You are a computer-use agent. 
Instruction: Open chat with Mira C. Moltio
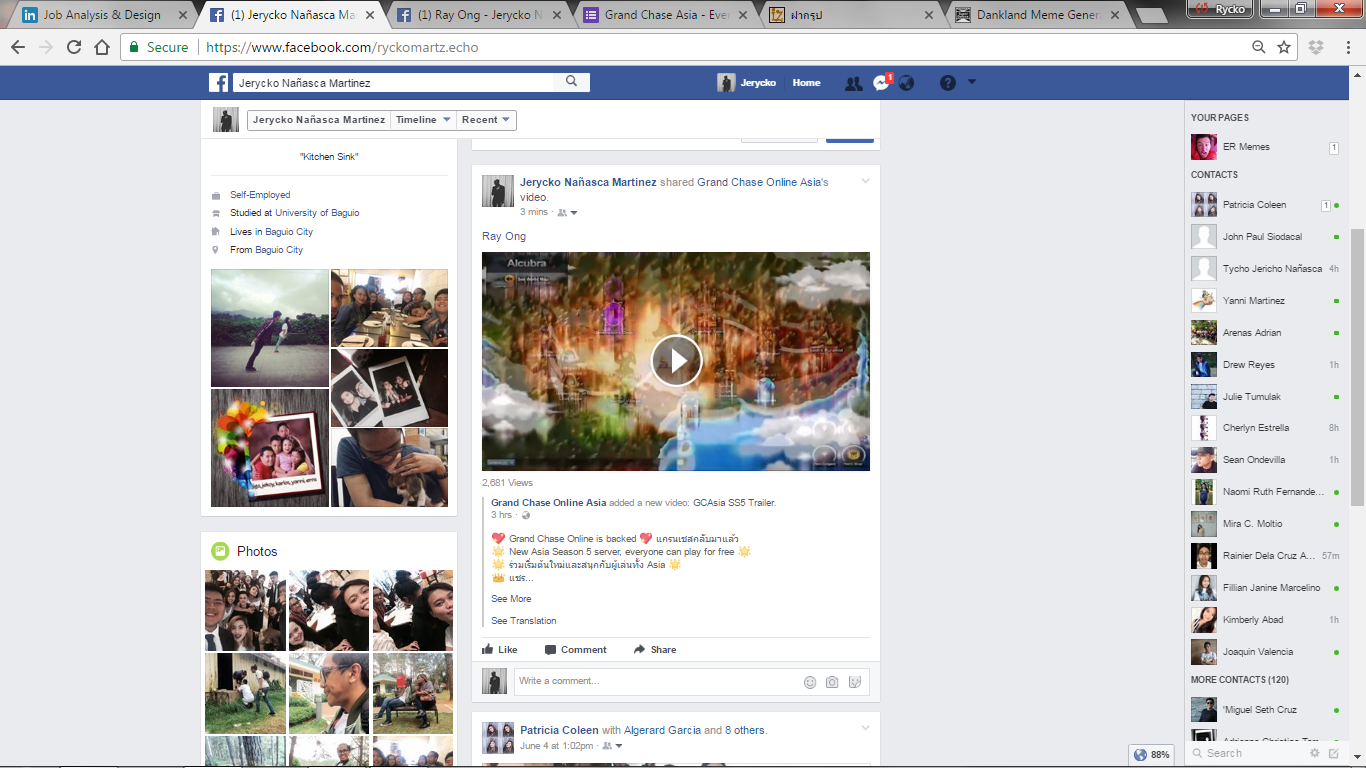point(1265,524)
